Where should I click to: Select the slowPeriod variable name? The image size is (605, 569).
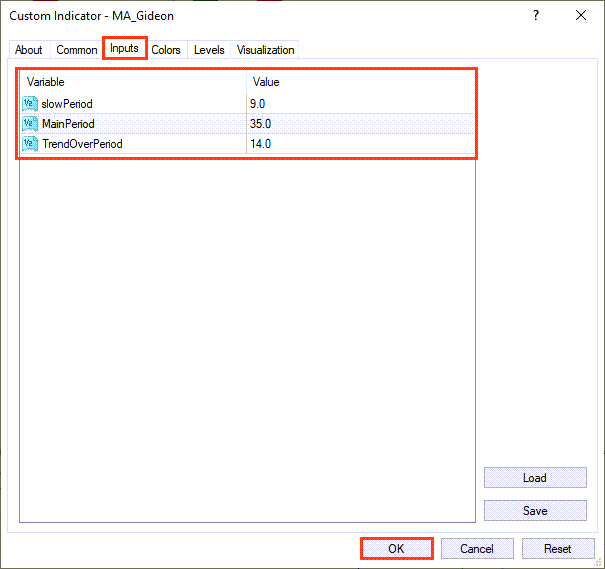click(67, 104)
